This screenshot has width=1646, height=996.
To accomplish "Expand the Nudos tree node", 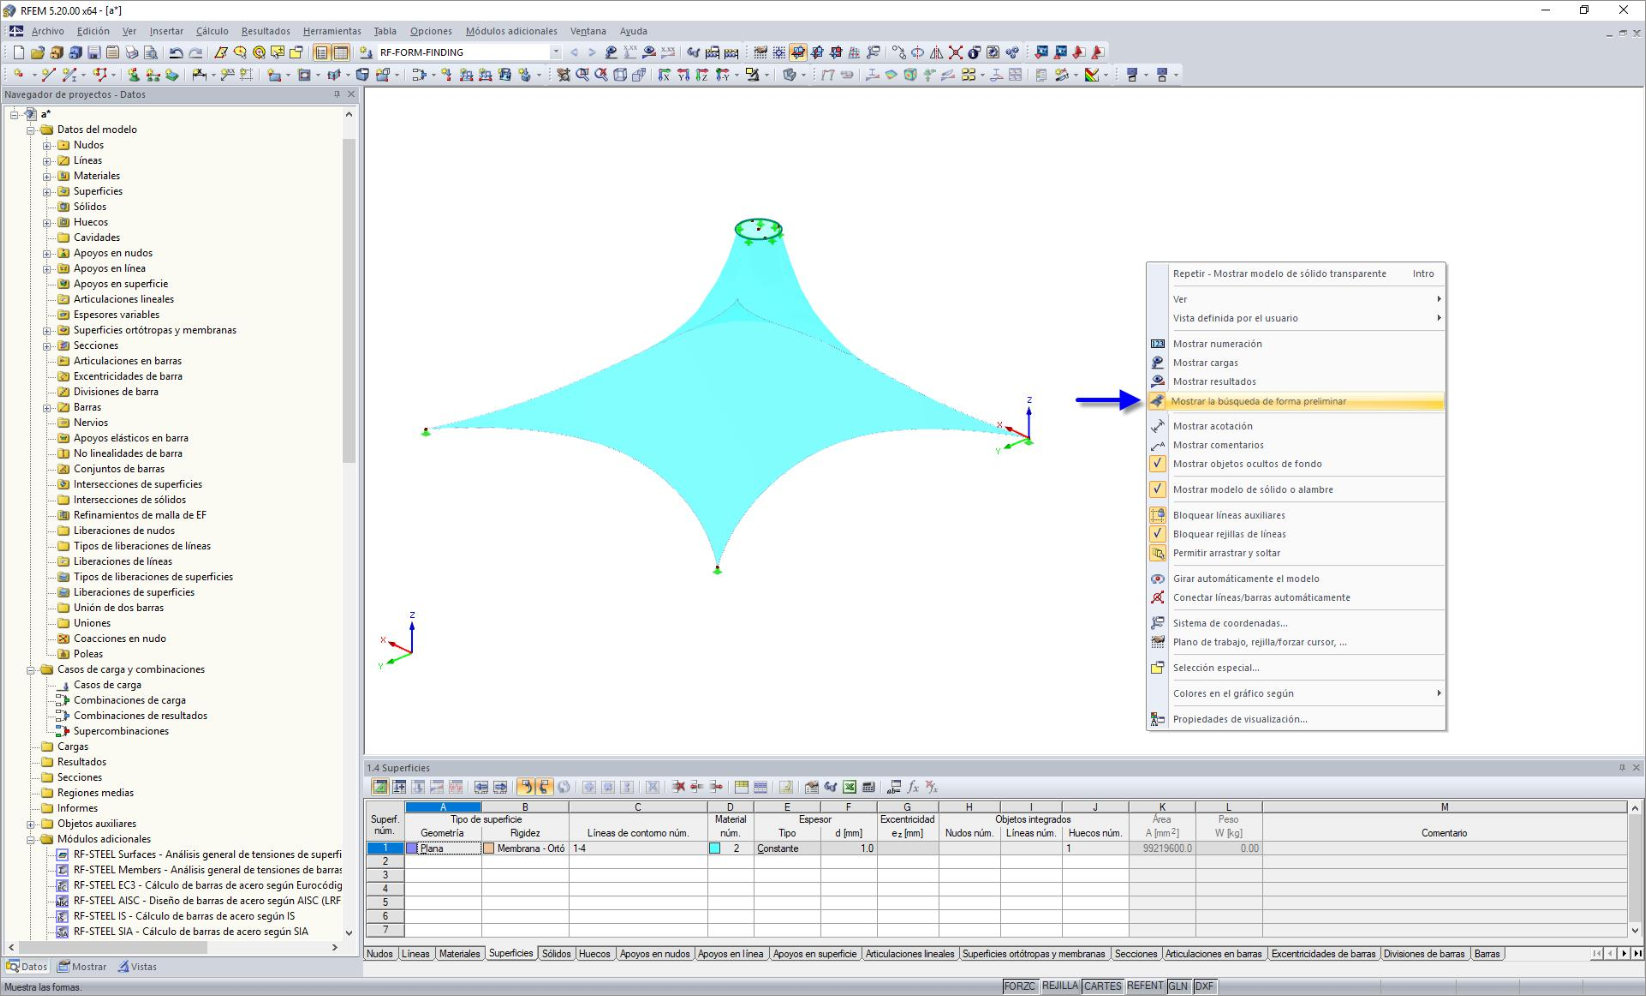I will (46, 145).
